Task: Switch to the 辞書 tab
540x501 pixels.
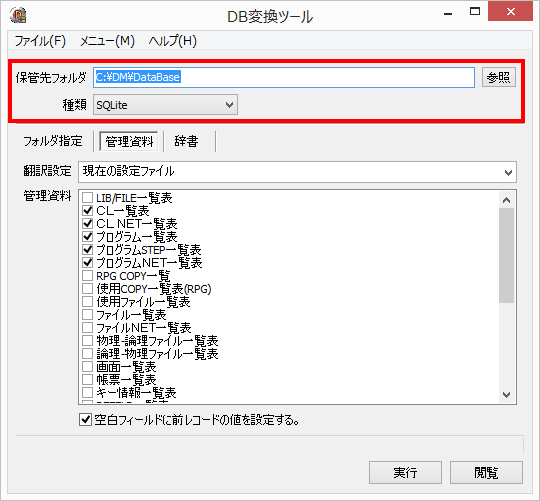Action: coord(186,141)
